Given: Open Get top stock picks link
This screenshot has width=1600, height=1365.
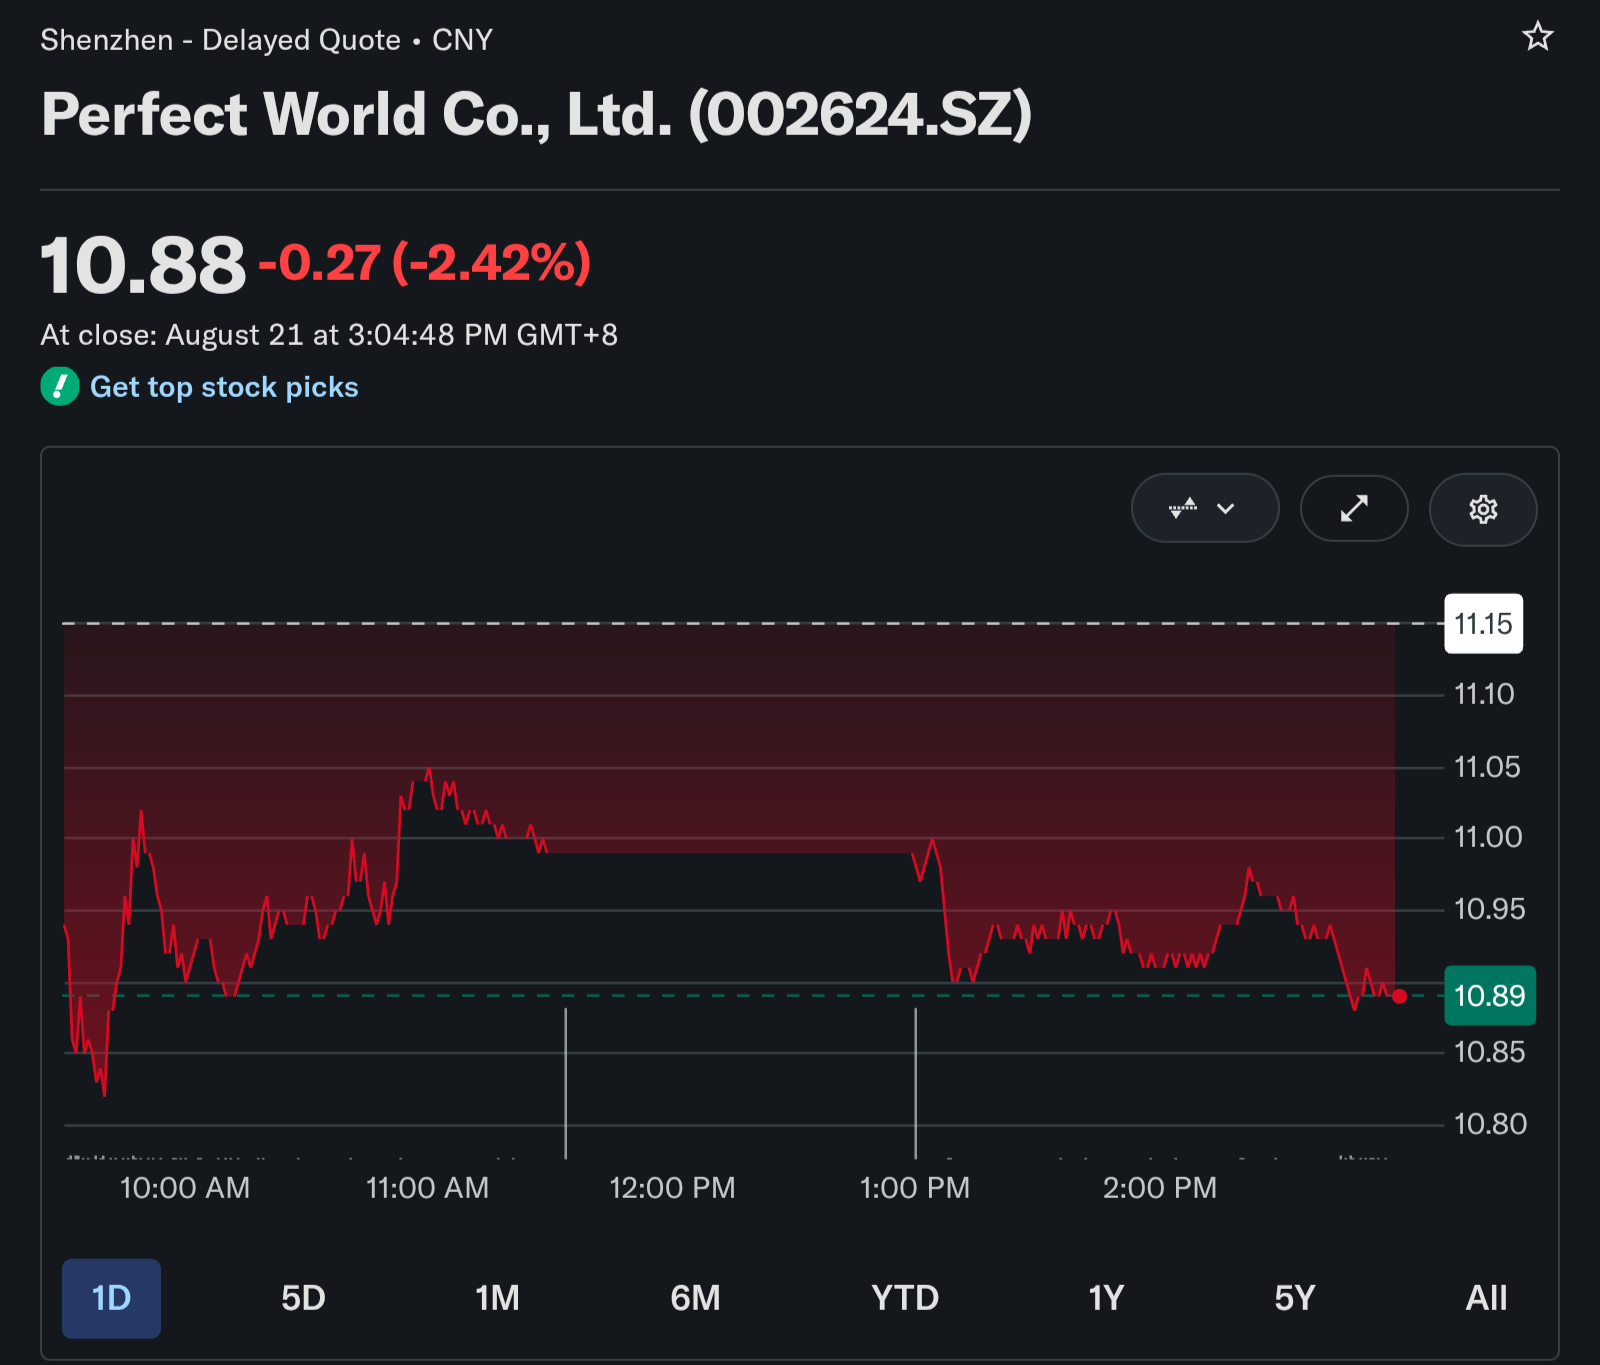Looking at the screenshot, I should point(224,387).
